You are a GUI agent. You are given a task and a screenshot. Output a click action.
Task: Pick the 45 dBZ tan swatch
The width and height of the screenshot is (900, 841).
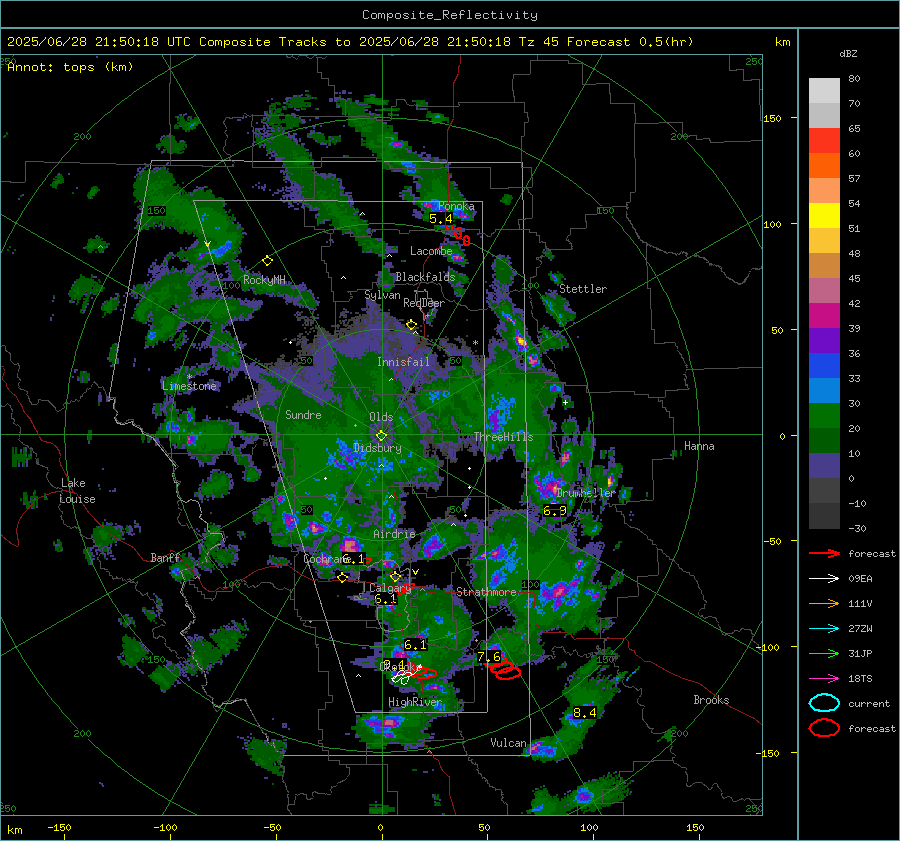824,265
